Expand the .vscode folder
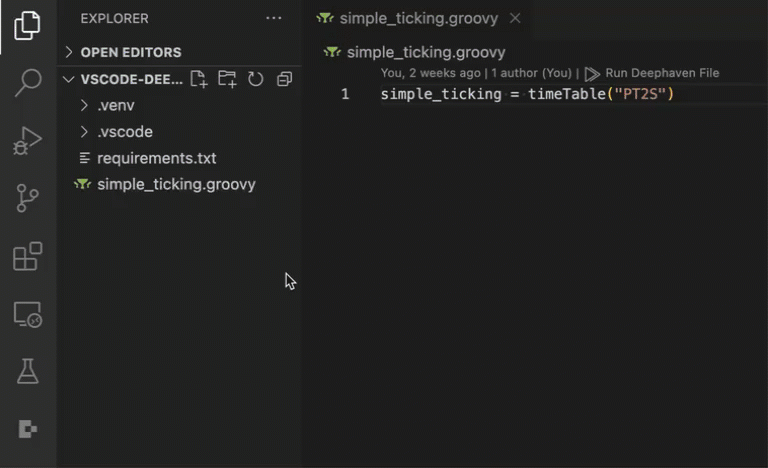This screenshot has width=768, height=468. pyautogui.click(x=124, y=132)
